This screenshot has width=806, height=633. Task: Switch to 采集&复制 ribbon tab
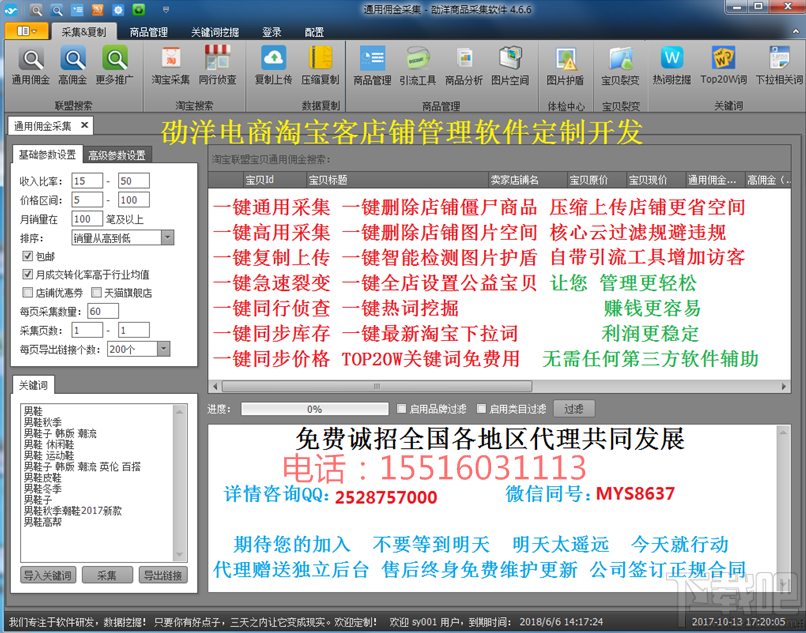tap(84, 32)
